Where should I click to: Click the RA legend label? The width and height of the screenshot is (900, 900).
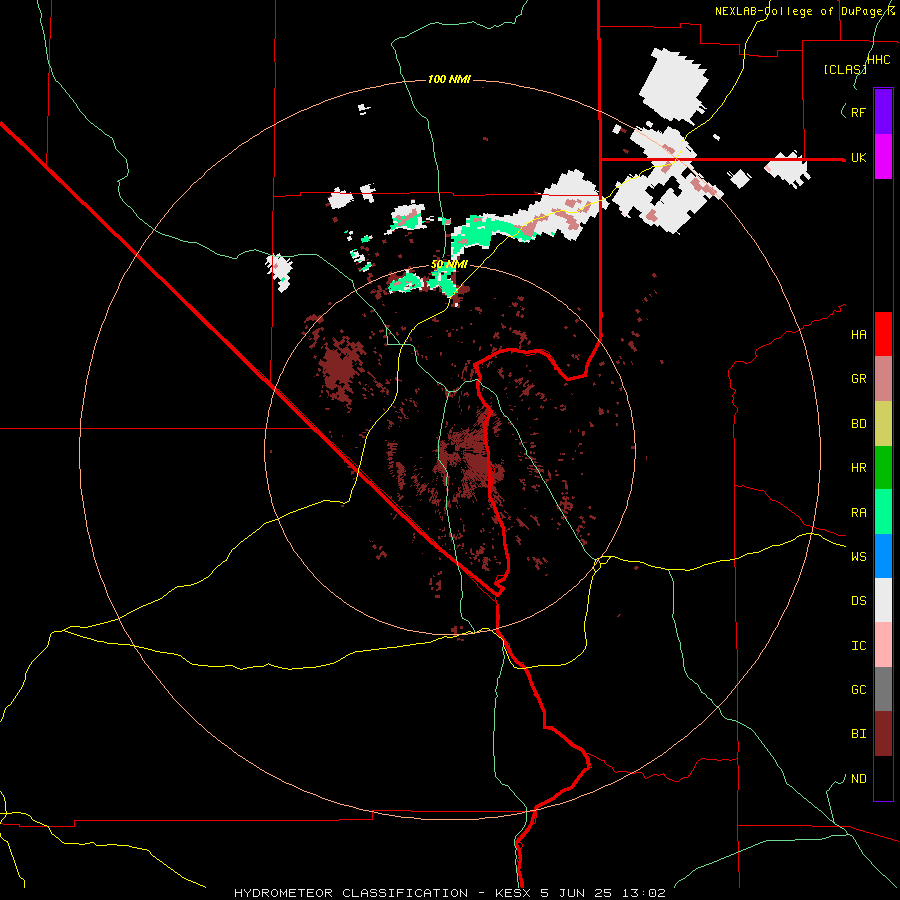click(859, 513)
